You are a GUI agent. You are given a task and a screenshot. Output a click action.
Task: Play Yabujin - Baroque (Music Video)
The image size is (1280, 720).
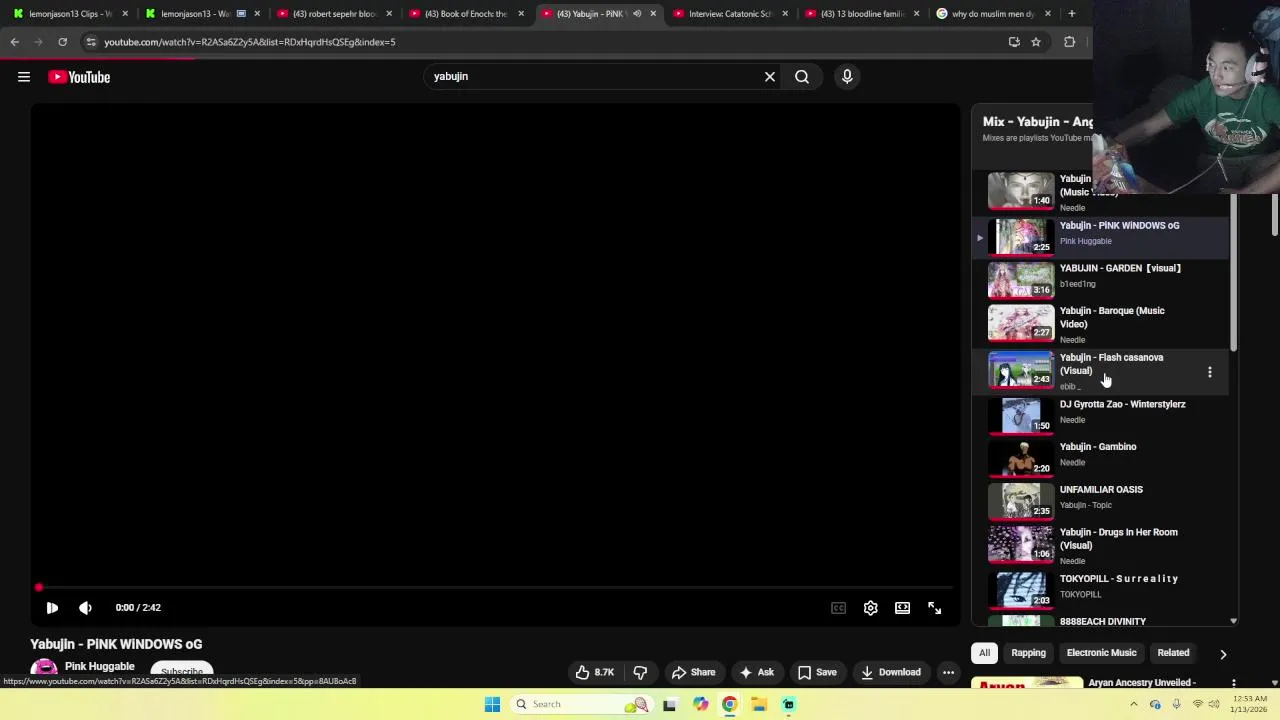pos(1100,324)
